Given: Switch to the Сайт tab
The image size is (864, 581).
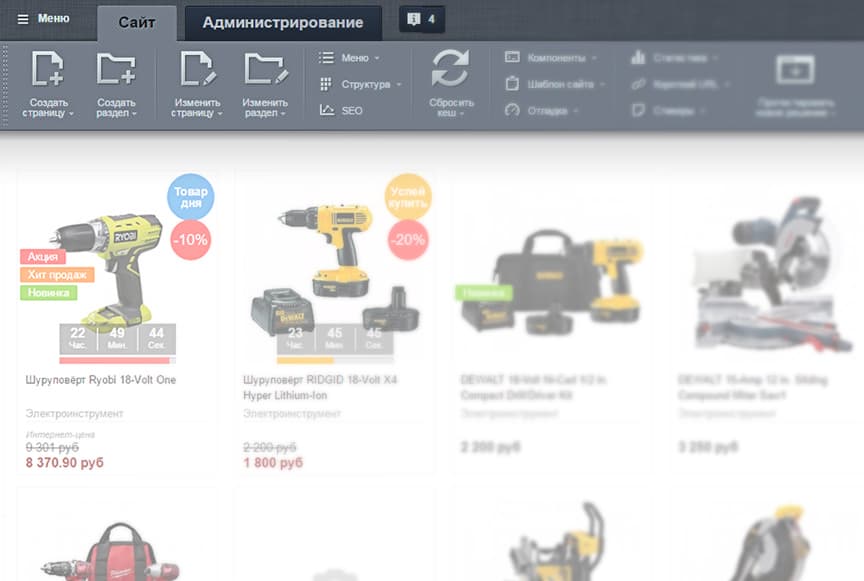Looking at the screenshot, I should (137, 23).
